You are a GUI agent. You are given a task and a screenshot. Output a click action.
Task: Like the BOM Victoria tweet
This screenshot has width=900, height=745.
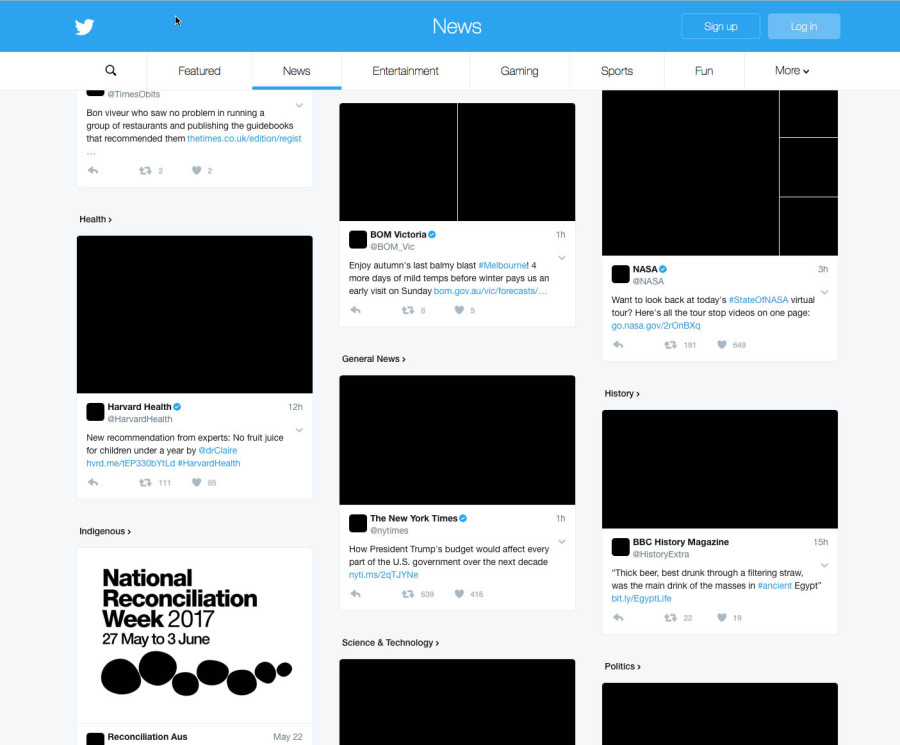459,310
